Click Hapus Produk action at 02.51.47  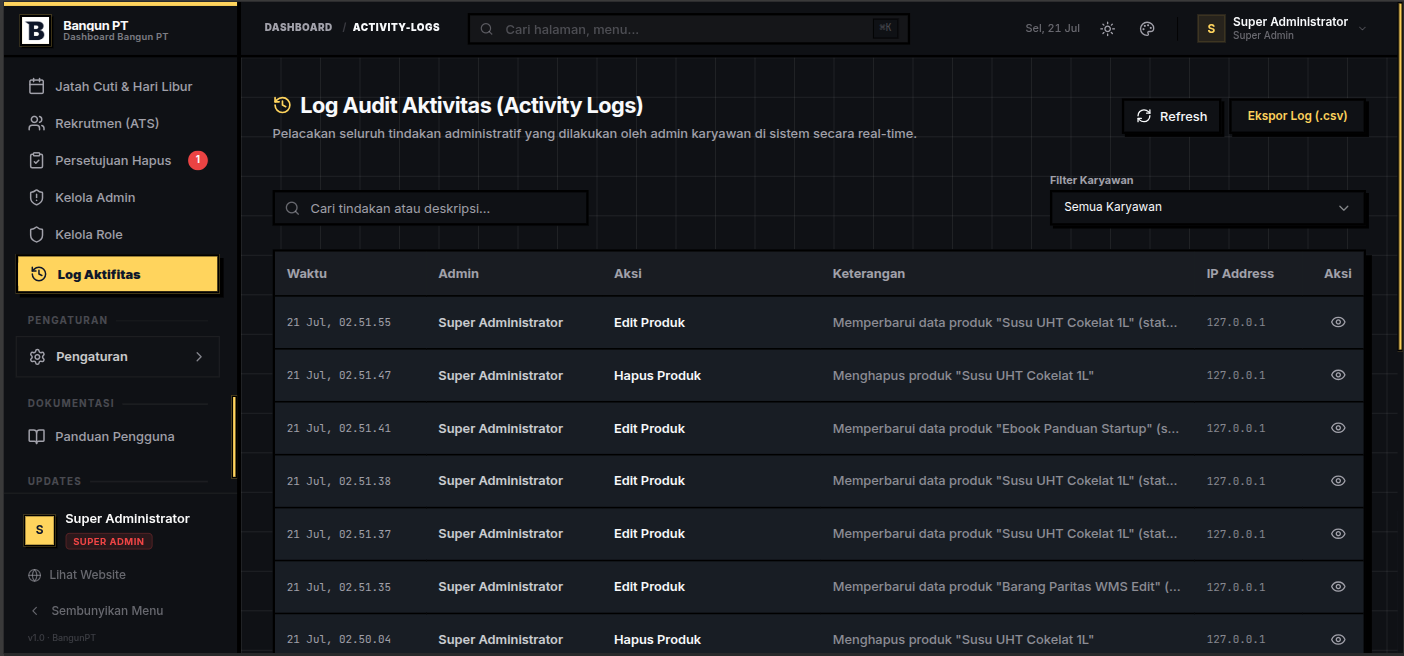[657, 376]
